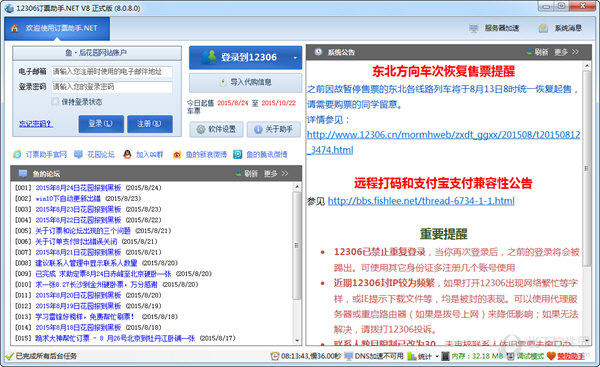Click the 鱼的论坛 panel header icon
The height and width of the screenshot is (367, 600).
(23, 173)
